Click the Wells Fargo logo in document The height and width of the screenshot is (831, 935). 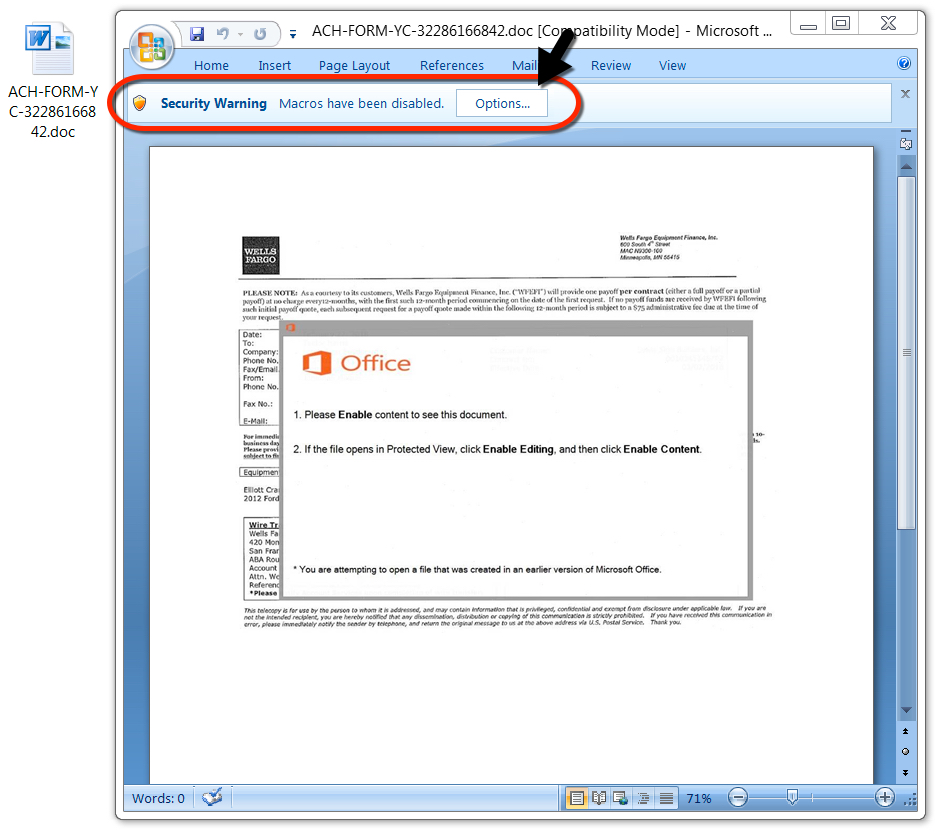pyautogui.click(x=261, y=255)
